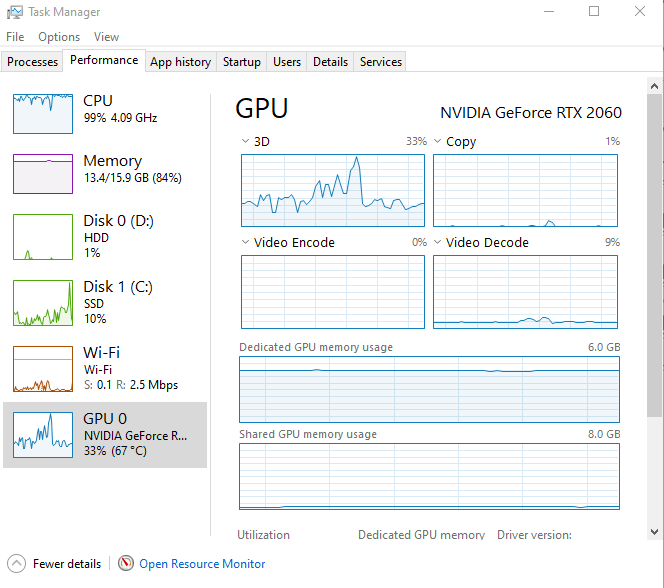Viewport: 664px width, 588px height.
Task: Open the View menu
Action: coord(106,37)
